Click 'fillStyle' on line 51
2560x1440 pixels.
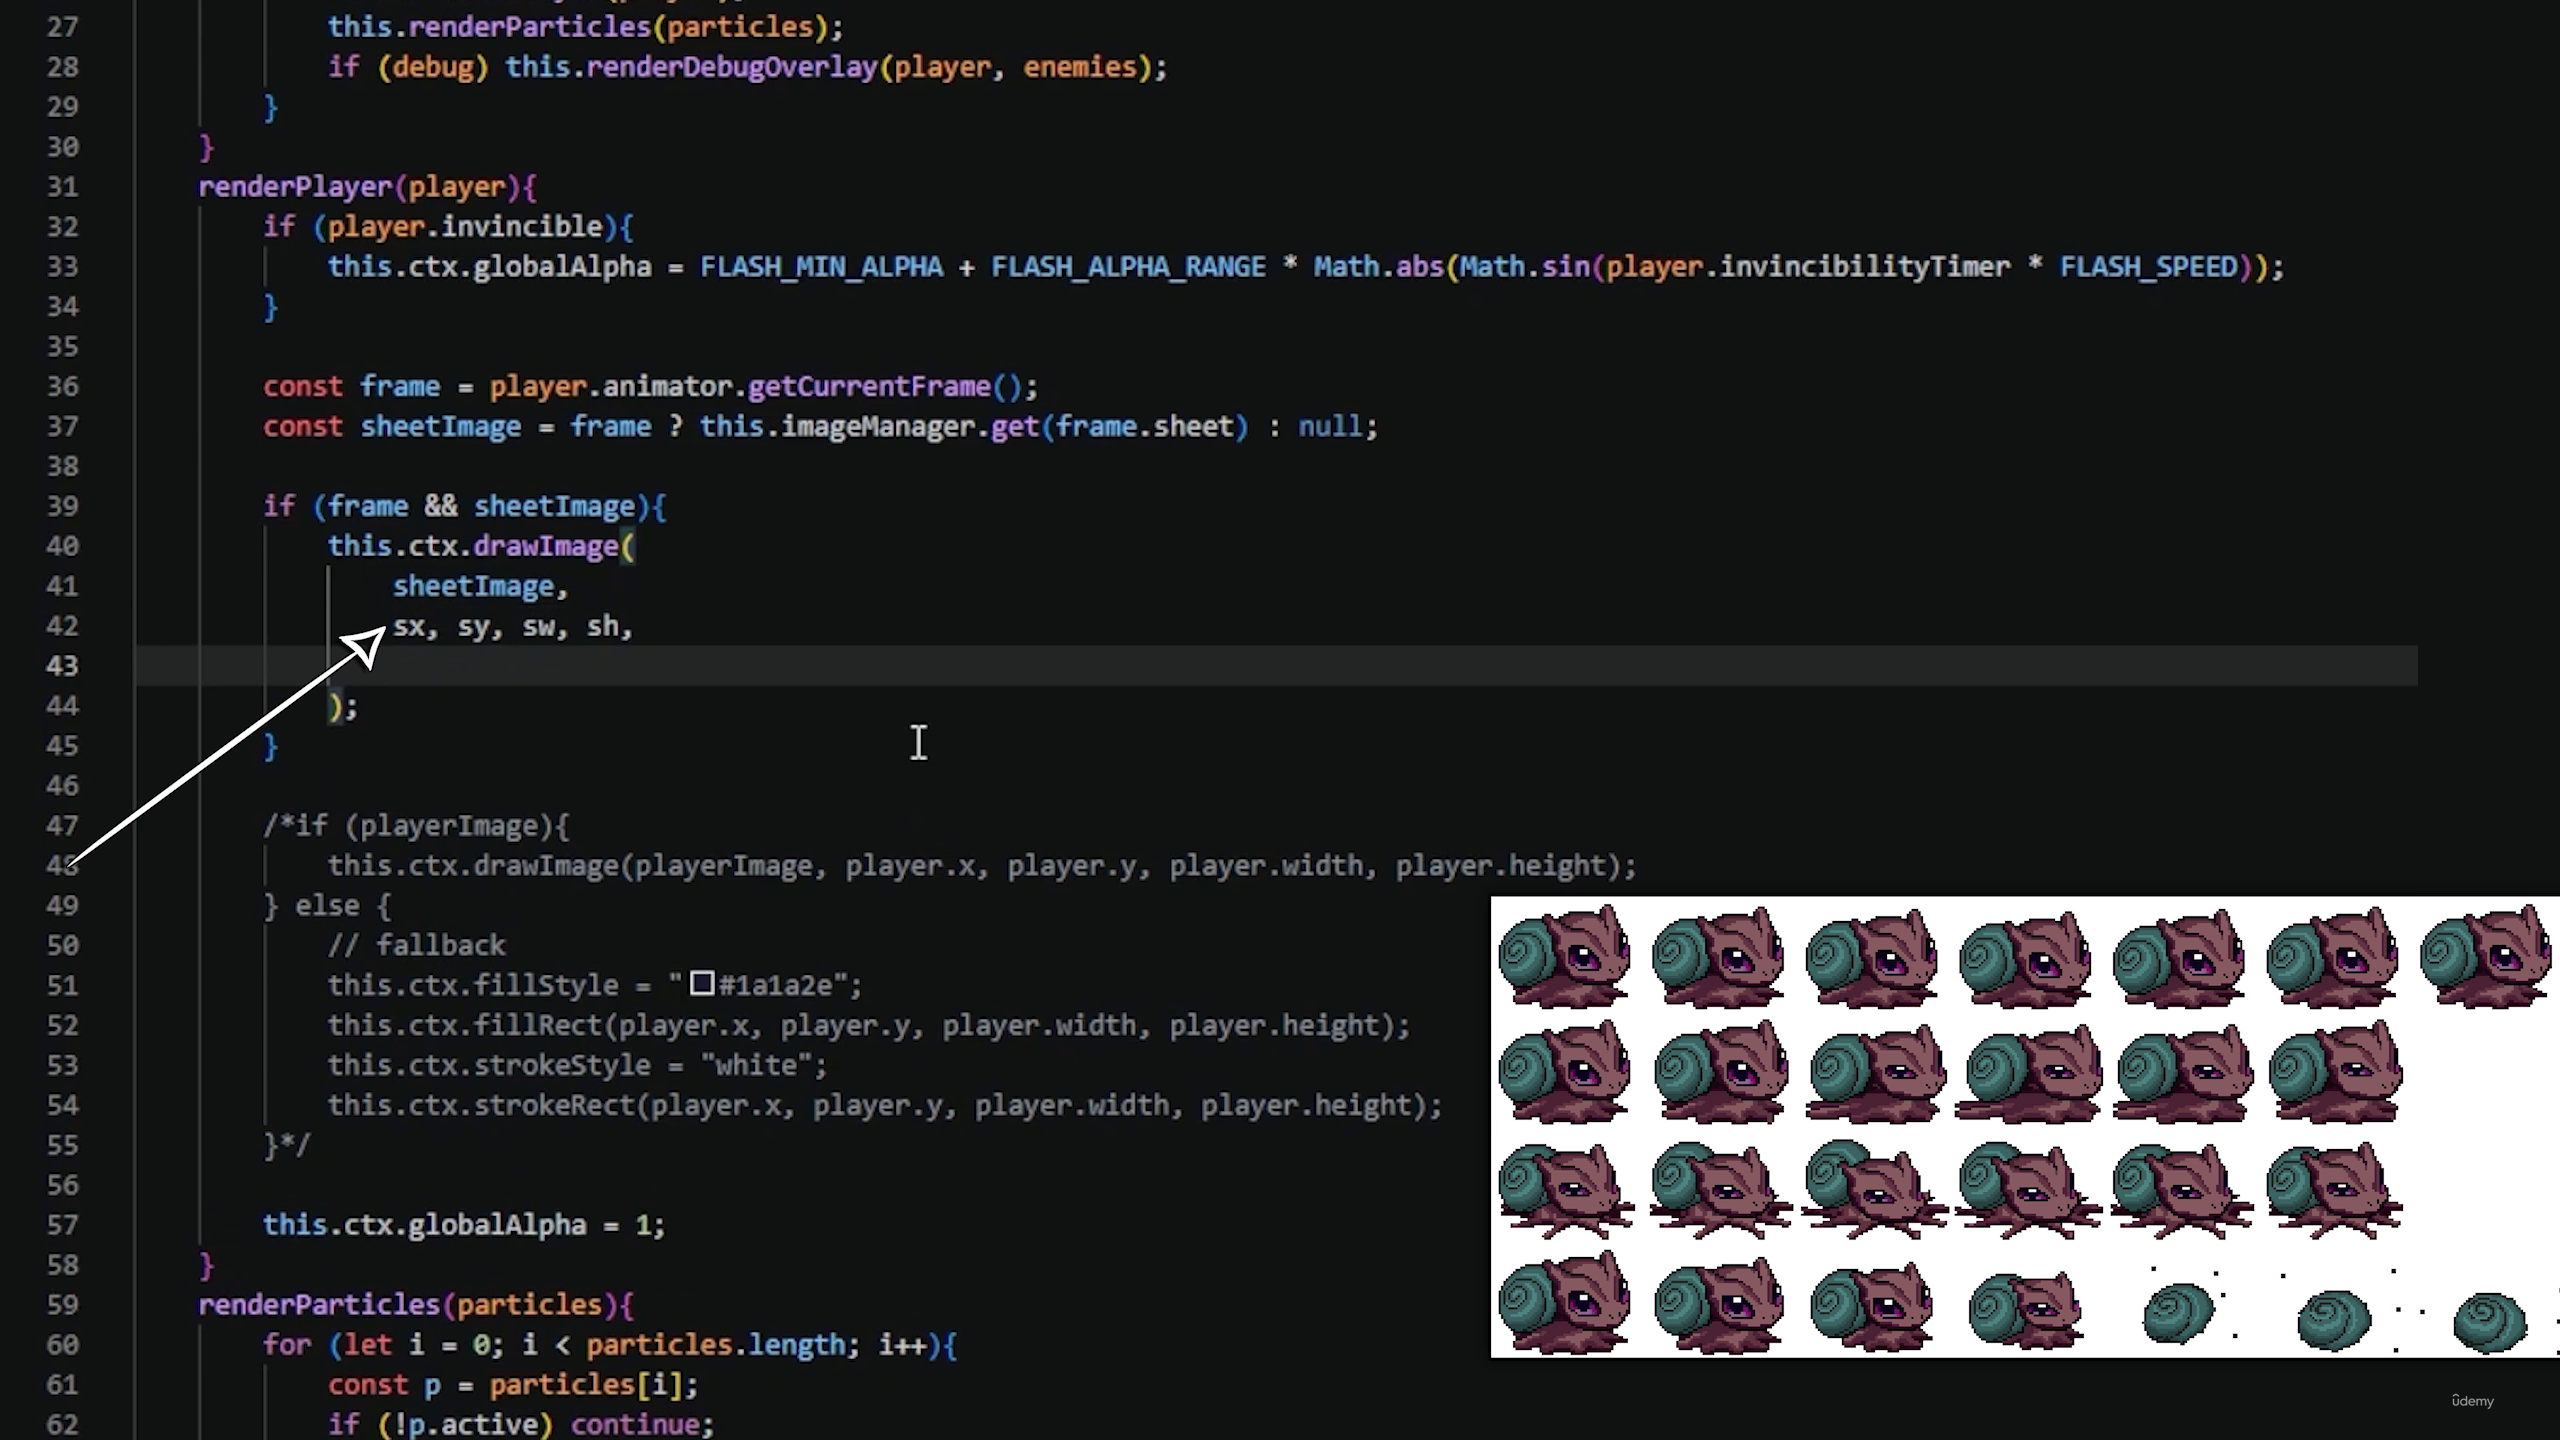click(546, 986)
